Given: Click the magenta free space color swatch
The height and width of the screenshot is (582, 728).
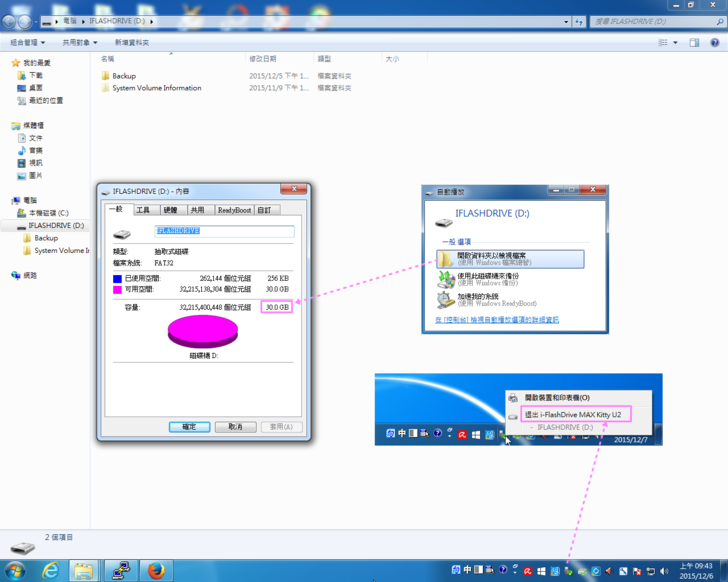Looking at the screenshot, I should click(117, 289).
